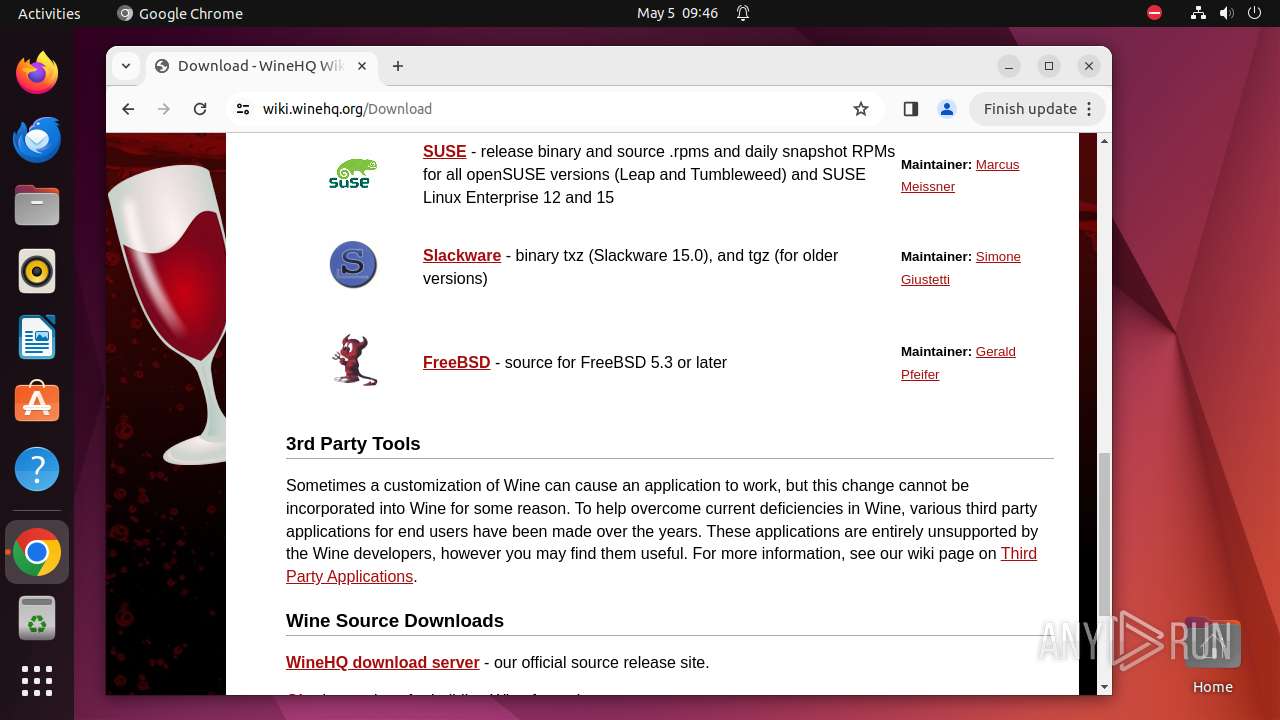Open Google Chrome app menu in top bar
The width and height of the screenshot is (1280, 720).
coord(180,13)
